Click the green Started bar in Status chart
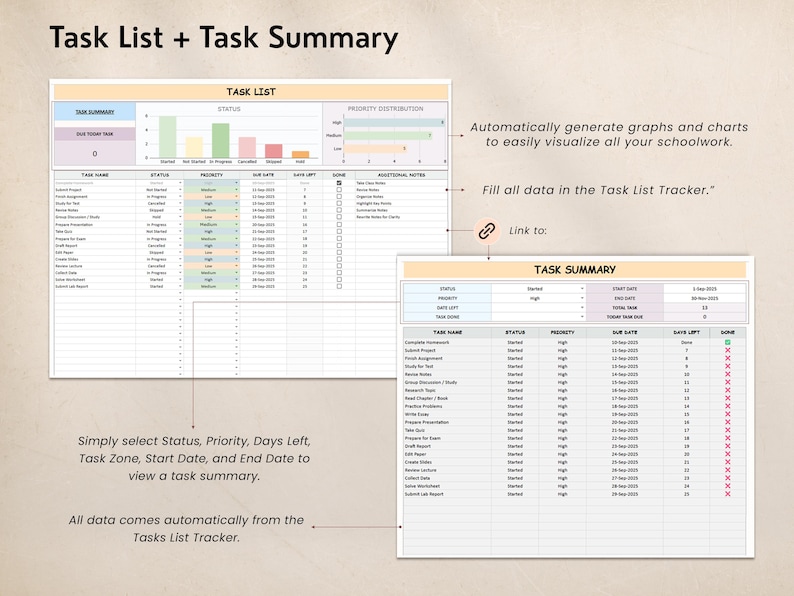 point(168,137)
